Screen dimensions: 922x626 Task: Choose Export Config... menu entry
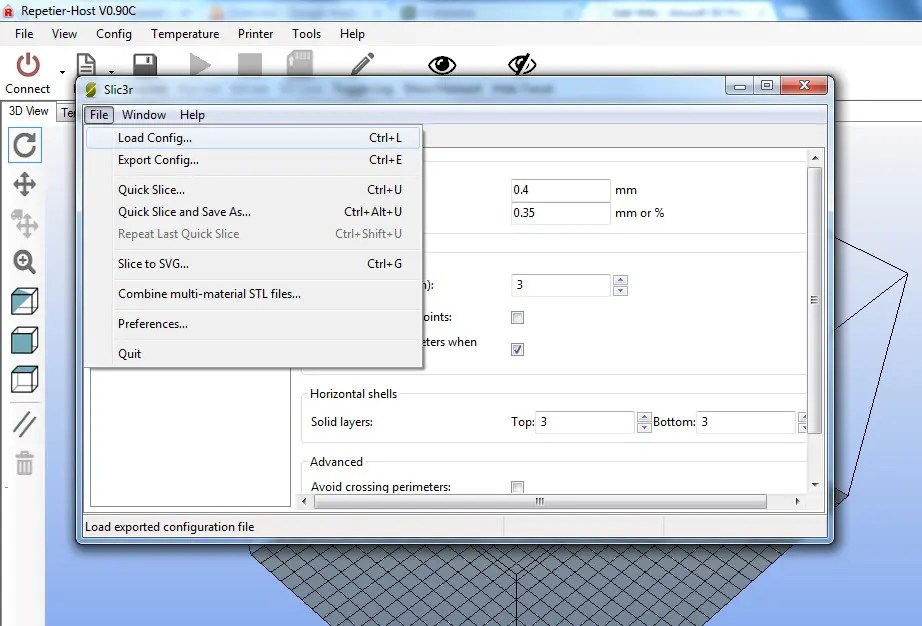[x=253, y=160]
